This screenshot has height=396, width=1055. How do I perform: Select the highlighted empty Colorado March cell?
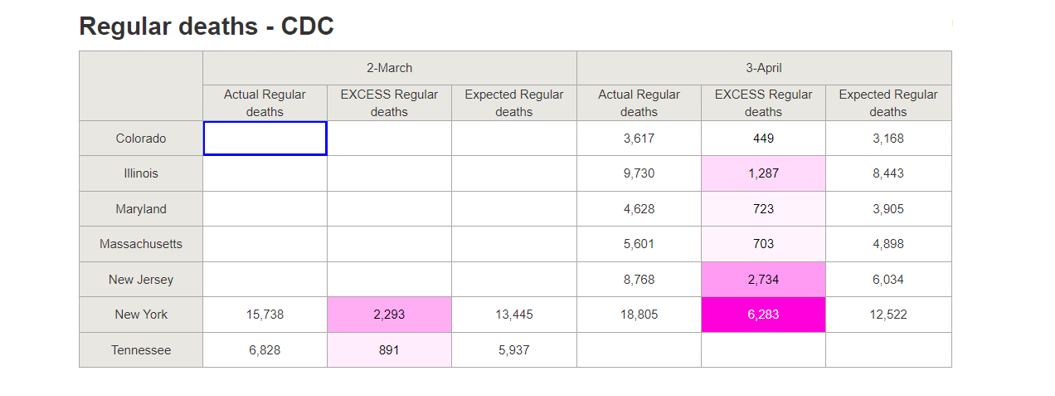tap(265, 138)
